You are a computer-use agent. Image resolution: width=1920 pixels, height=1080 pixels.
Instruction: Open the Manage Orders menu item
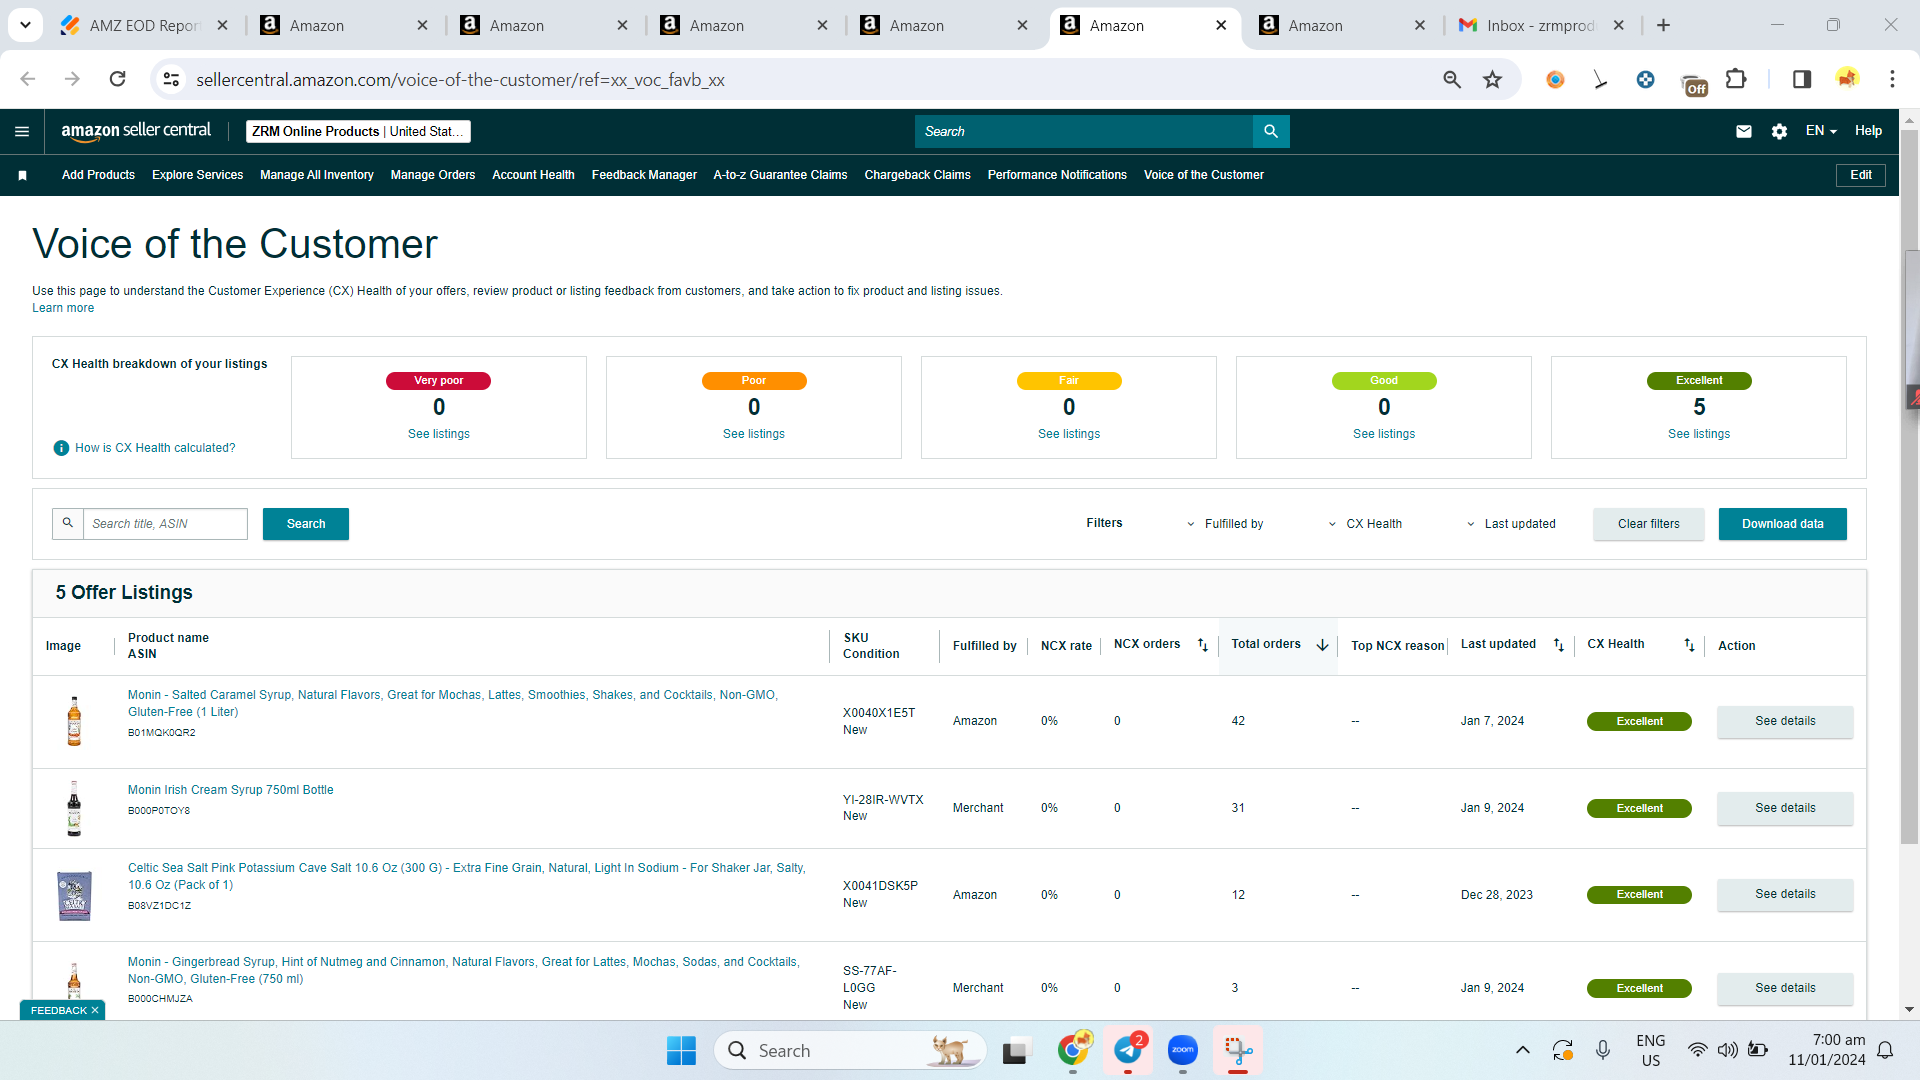[433, 175]
